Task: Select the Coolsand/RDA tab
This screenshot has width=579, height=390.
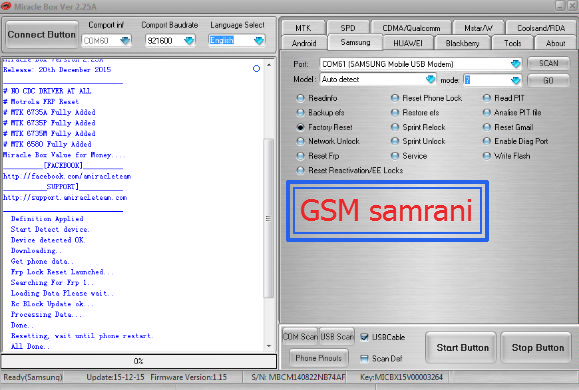Action: [x=541, y=28]
